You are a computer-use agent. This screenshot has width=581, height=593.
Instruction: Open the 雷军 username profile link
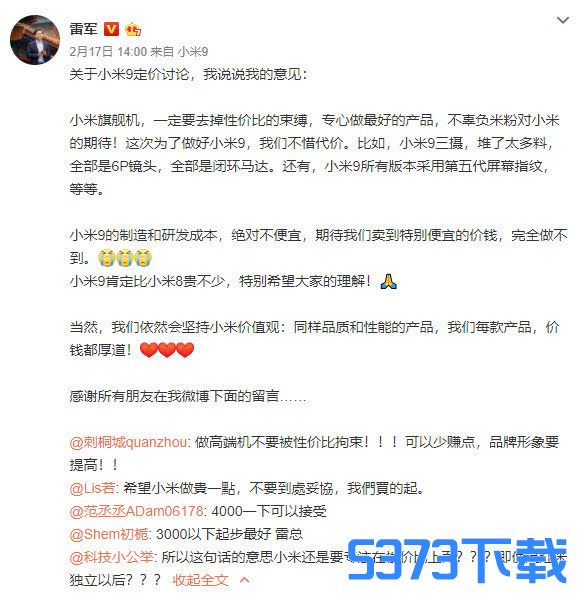point(84,29)
